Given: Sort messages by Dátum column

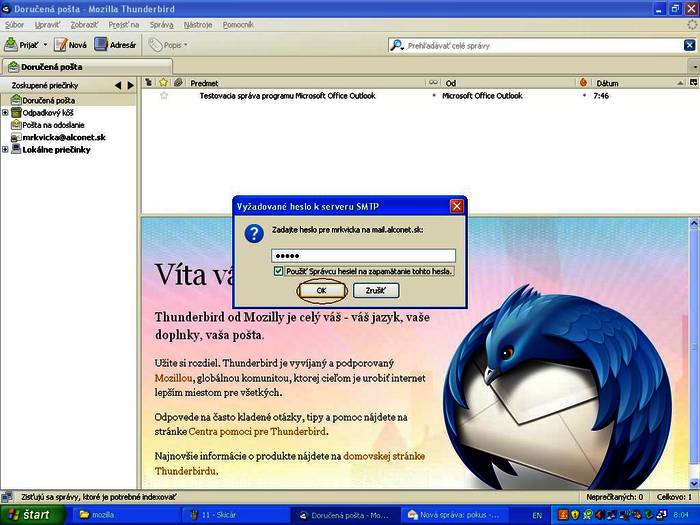Looking at the screenshot, I should click(x=638, y=83).
